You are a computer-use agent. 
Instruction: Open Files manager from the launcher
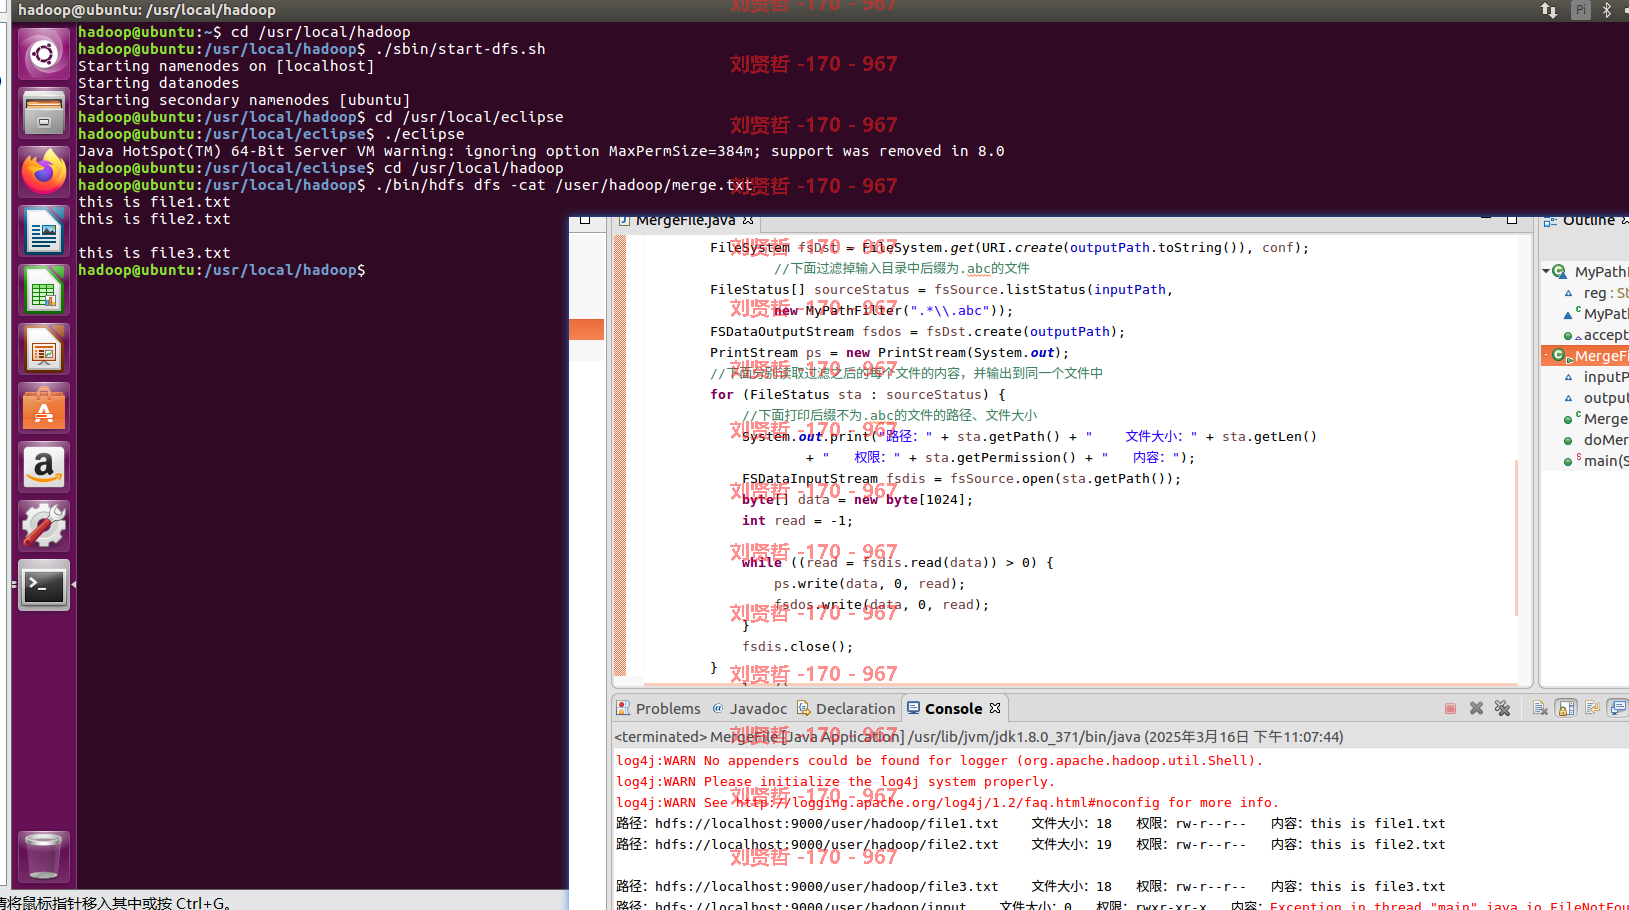[x=44, y=113]
